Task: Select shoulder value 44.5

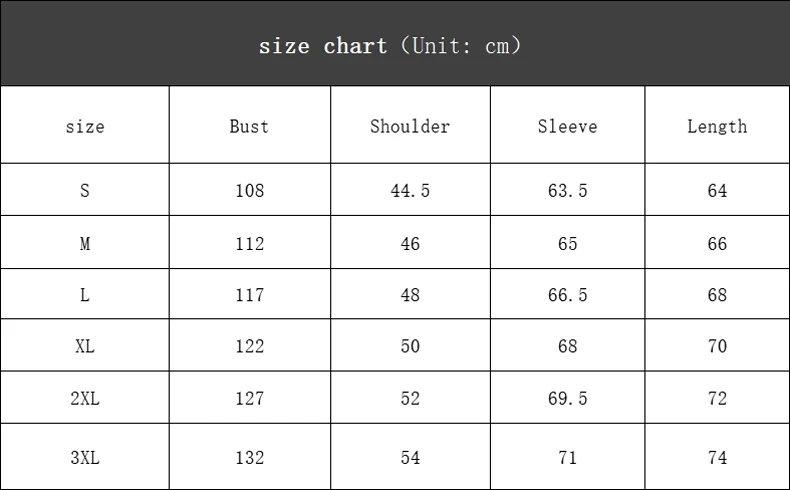Action: [x=410, y=190]
